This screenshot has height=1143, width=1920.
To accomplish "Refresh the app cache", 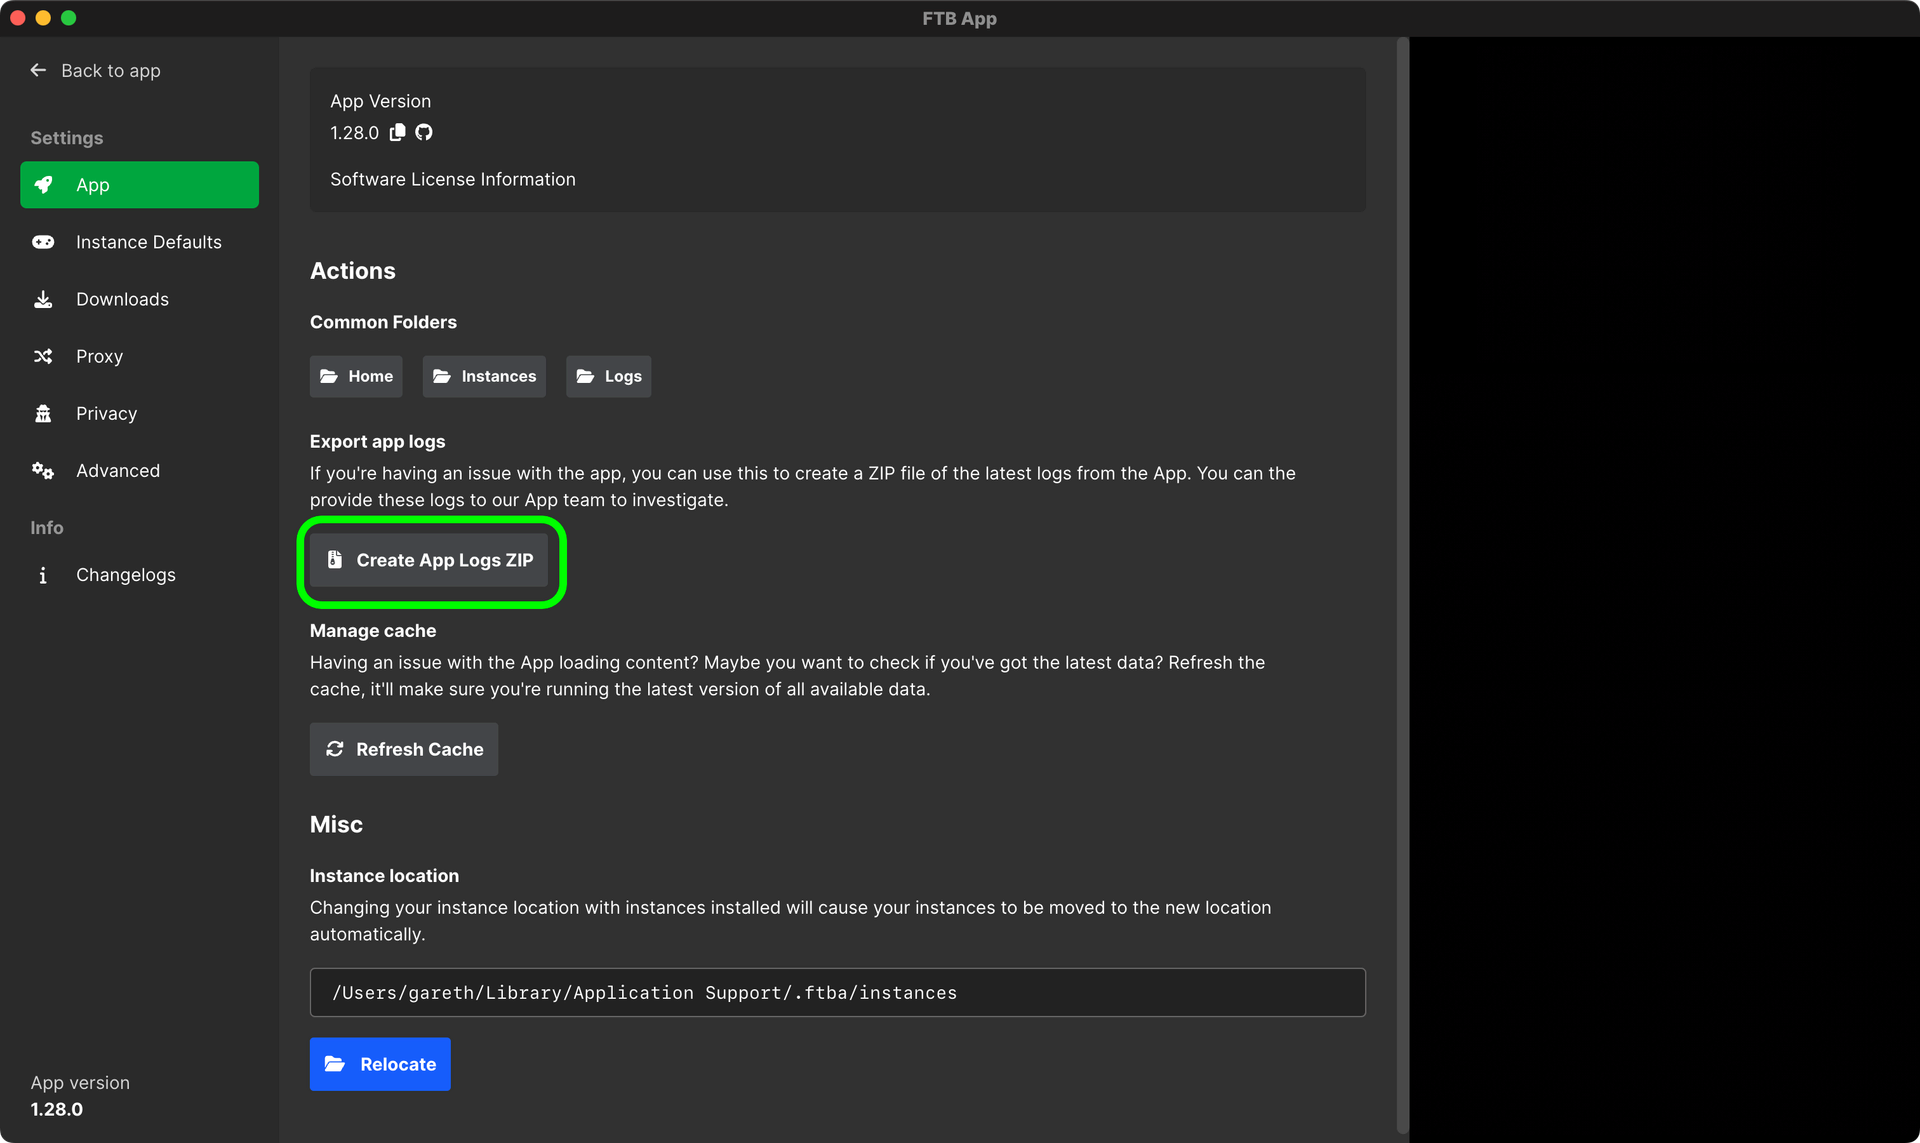I will tap(403, 749).
